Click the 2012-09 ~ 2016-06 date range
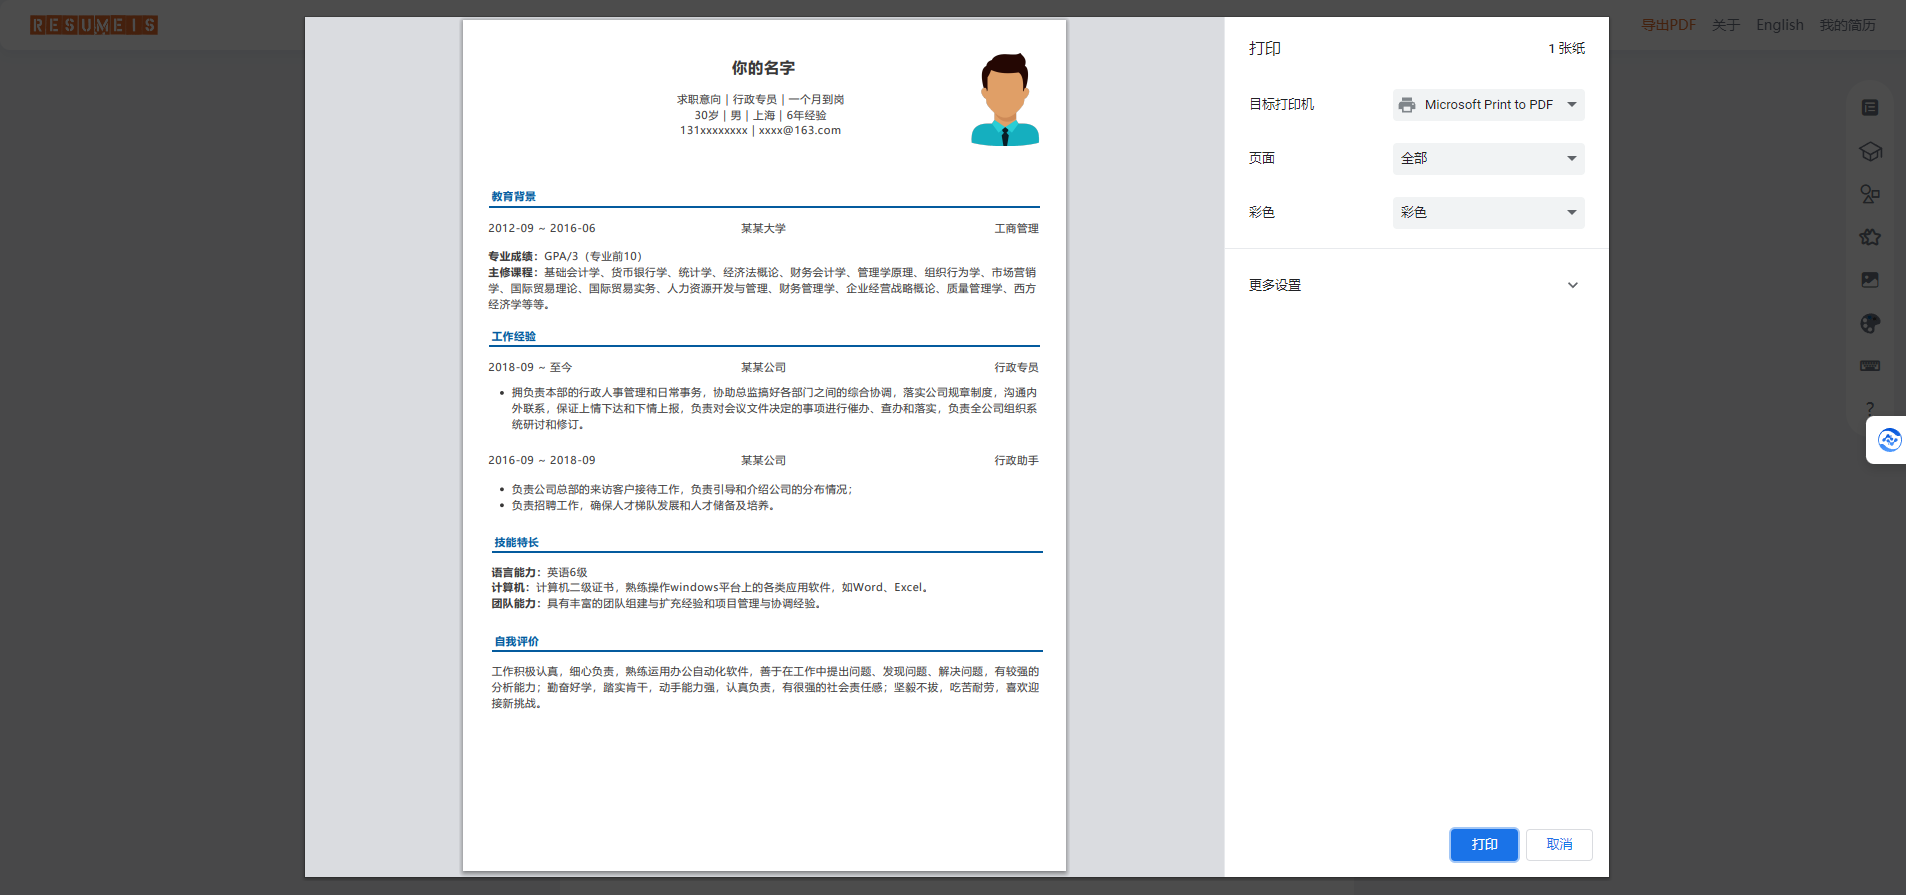The height and width of the screenshot is (895, 1906). tap(542, 229)
